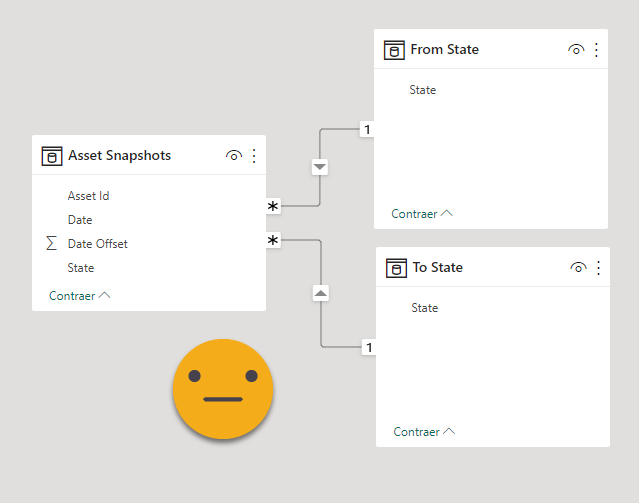Click the From State table icon
This screenshot has height=503, width=639.
click(x=395, y=49)
